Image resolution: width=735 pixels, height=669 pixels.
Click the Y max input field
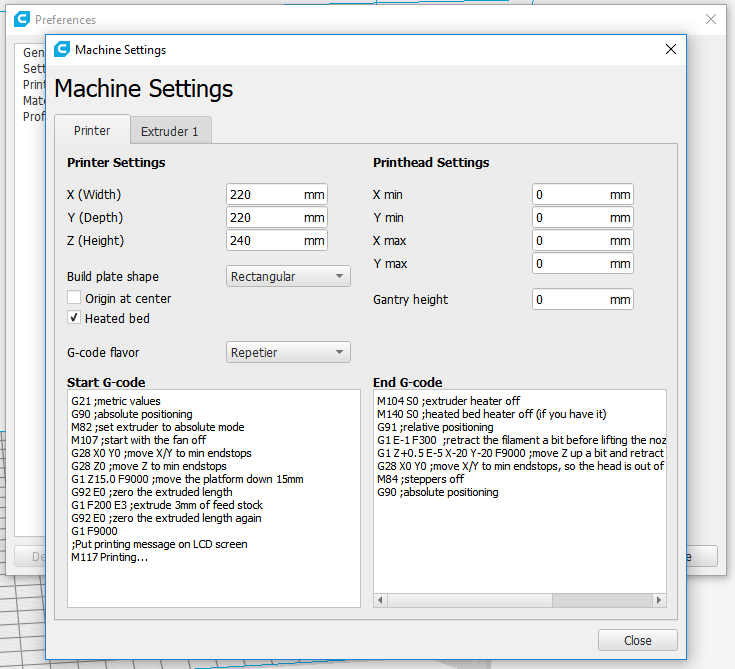(x=583, y=263)
